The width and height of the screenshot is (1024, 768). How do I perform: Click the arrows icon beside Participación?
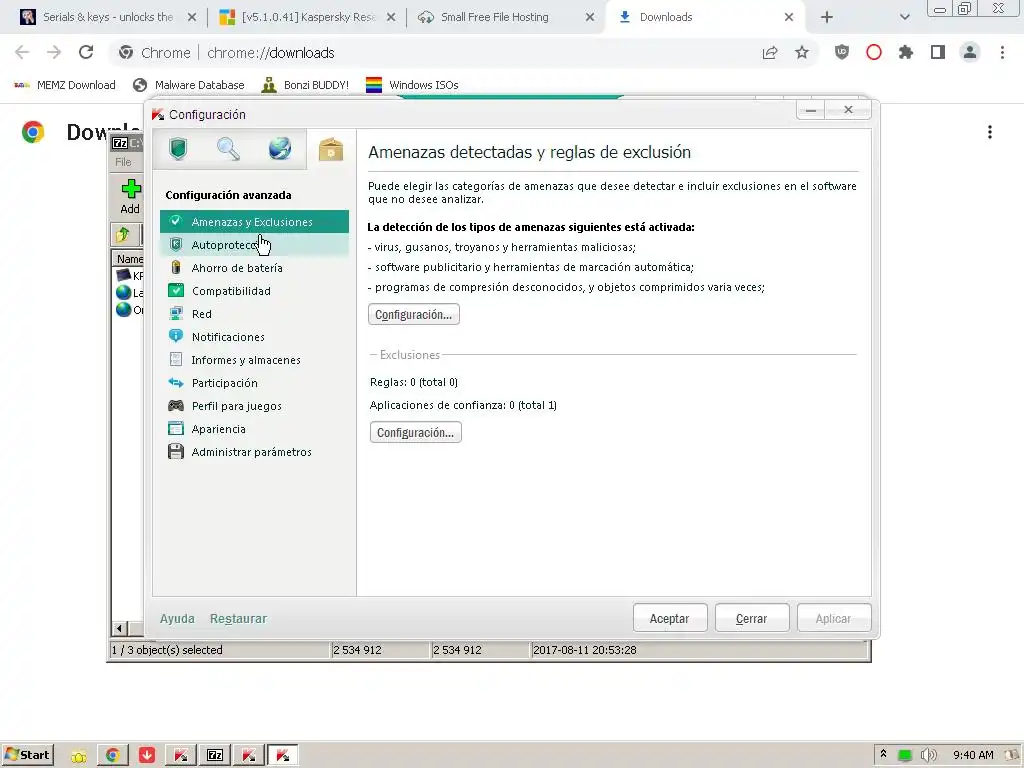click(x=176, y=383)
